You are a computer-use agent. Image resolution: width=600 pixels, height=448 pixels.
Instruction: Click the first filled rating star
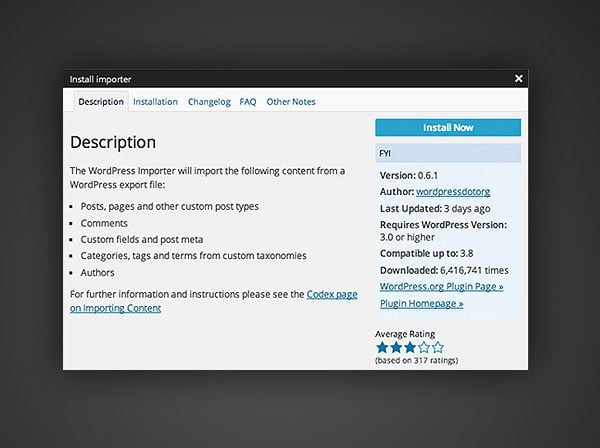click(x=382, y=347)
